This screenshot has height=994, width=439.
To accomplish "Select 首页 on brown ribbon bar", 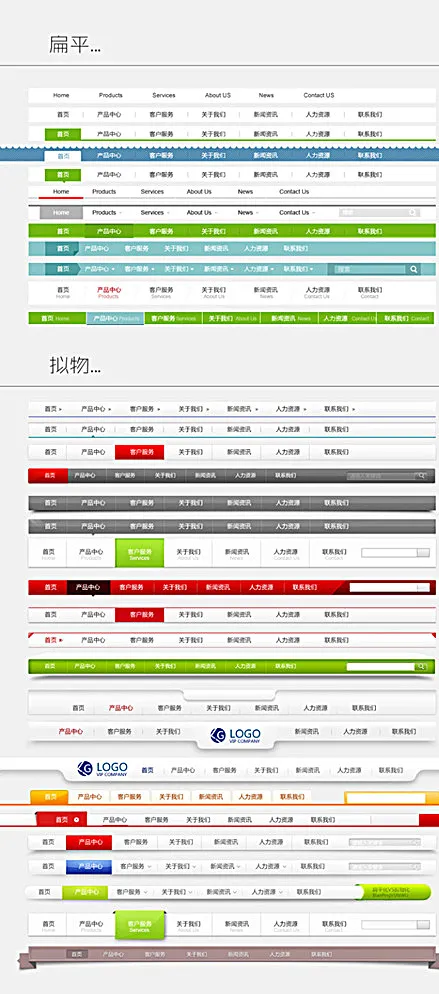I will [x=77, y=954].
